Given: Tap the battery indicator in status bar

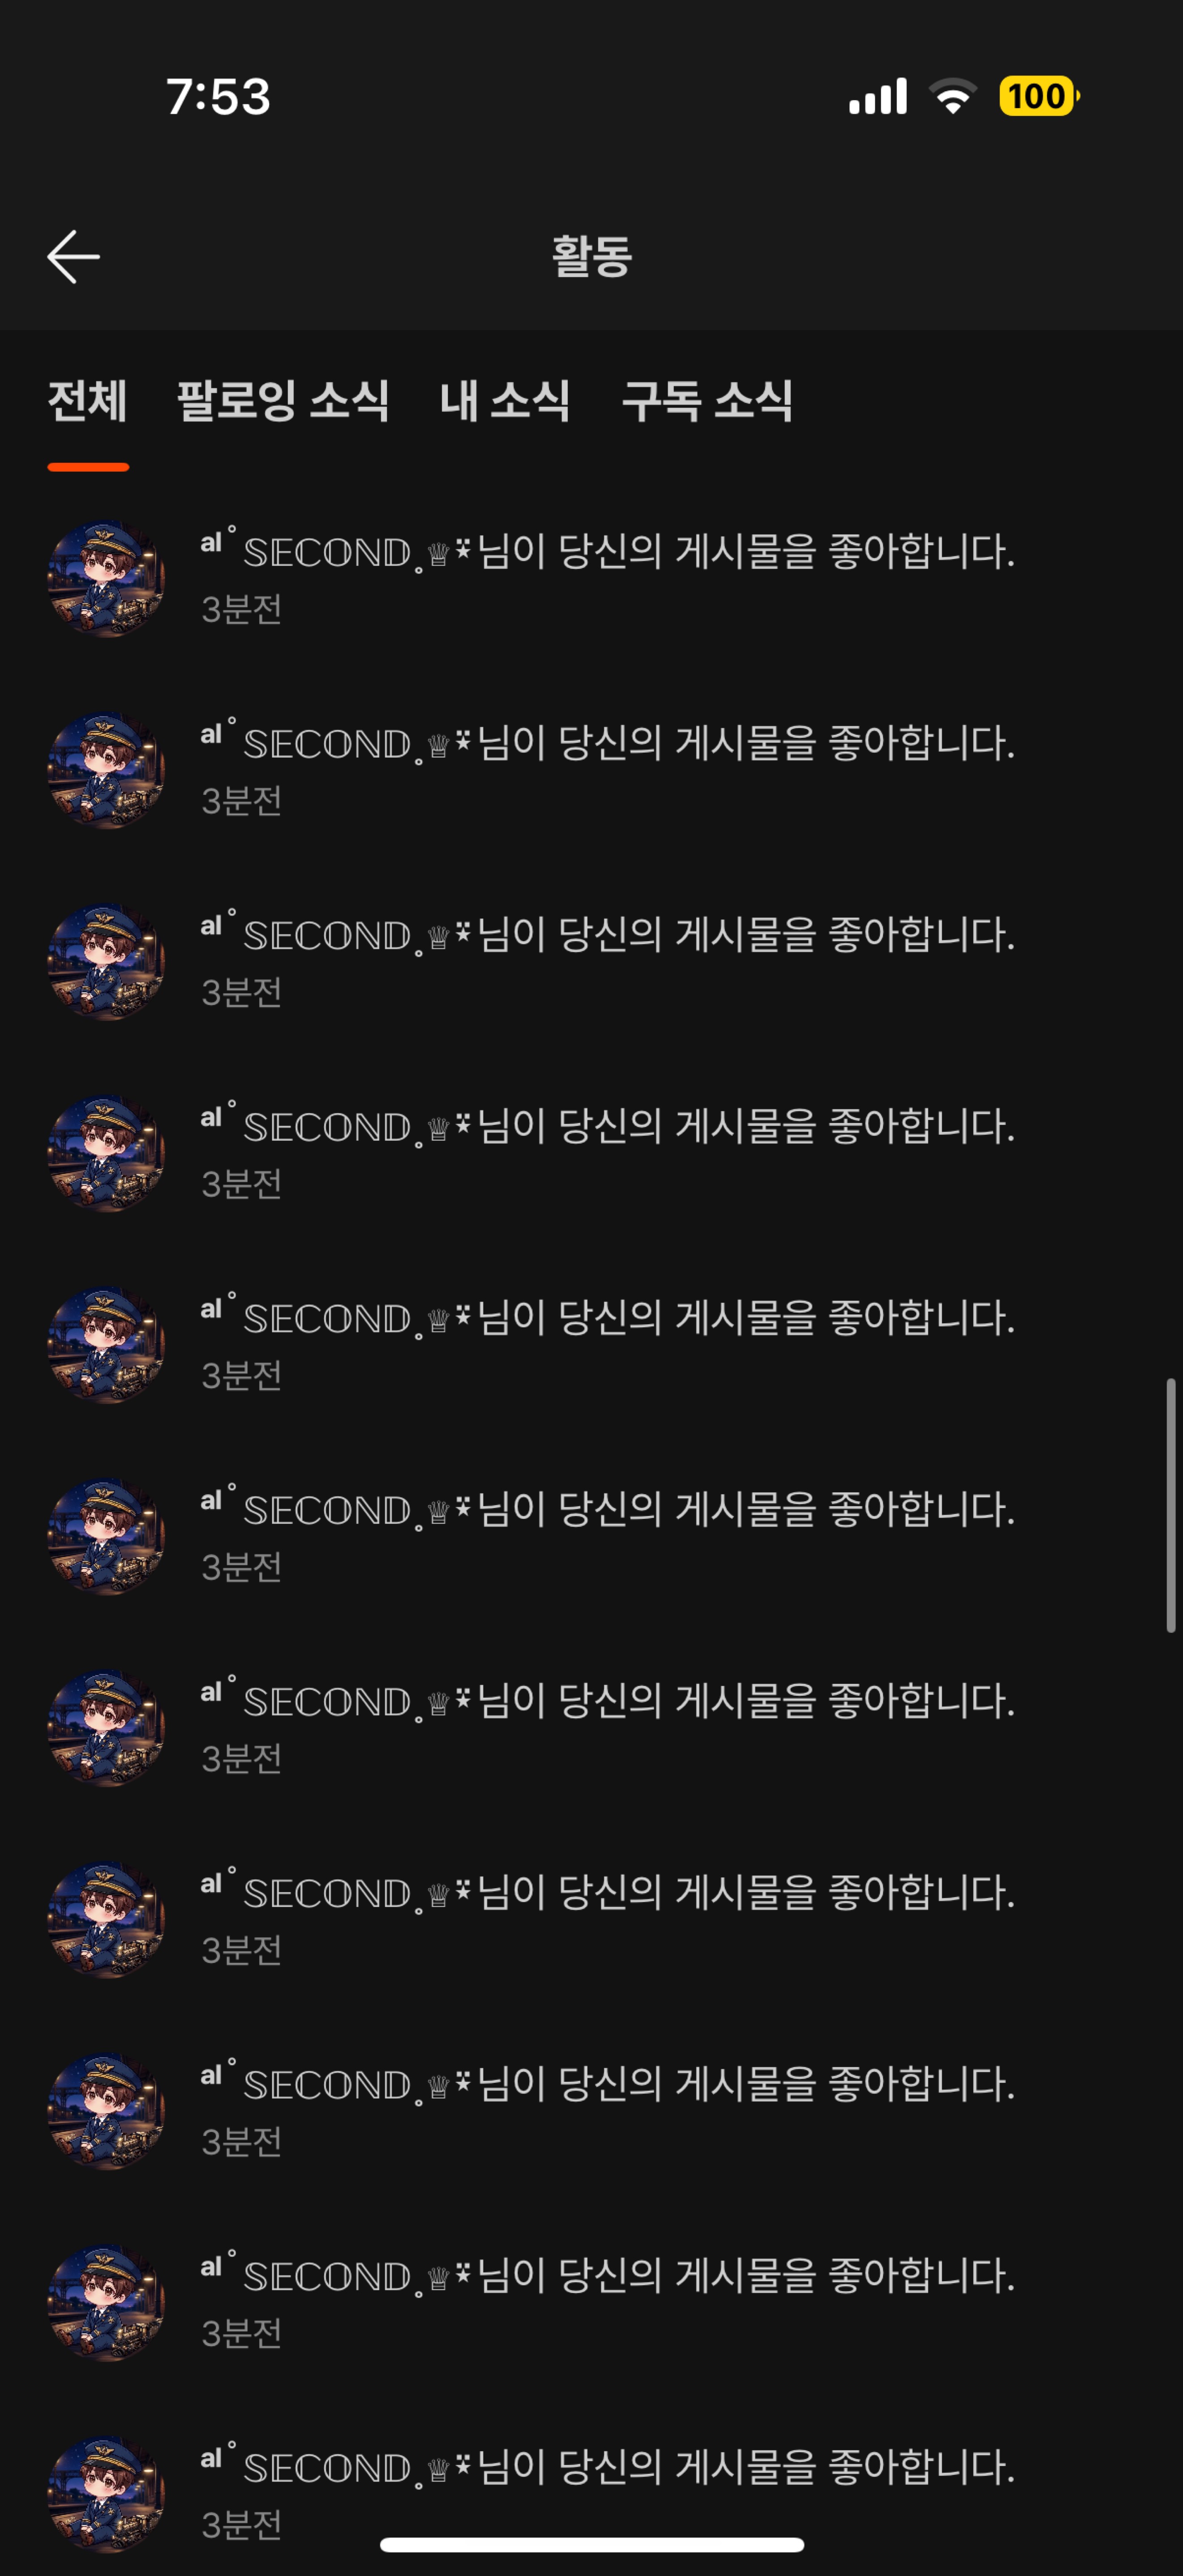Looking at the screenshot, I should click(1039, 96).
